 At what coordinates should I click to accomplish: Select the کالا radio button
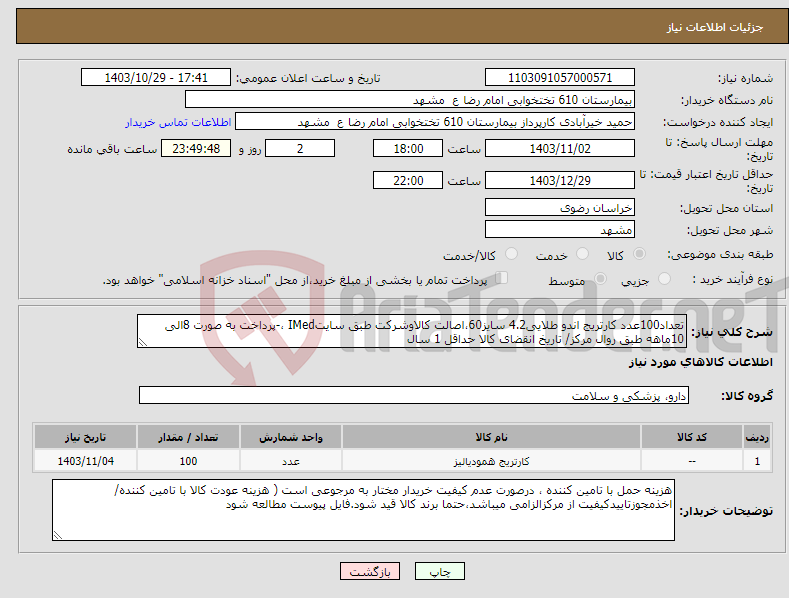tap(640, 254)
